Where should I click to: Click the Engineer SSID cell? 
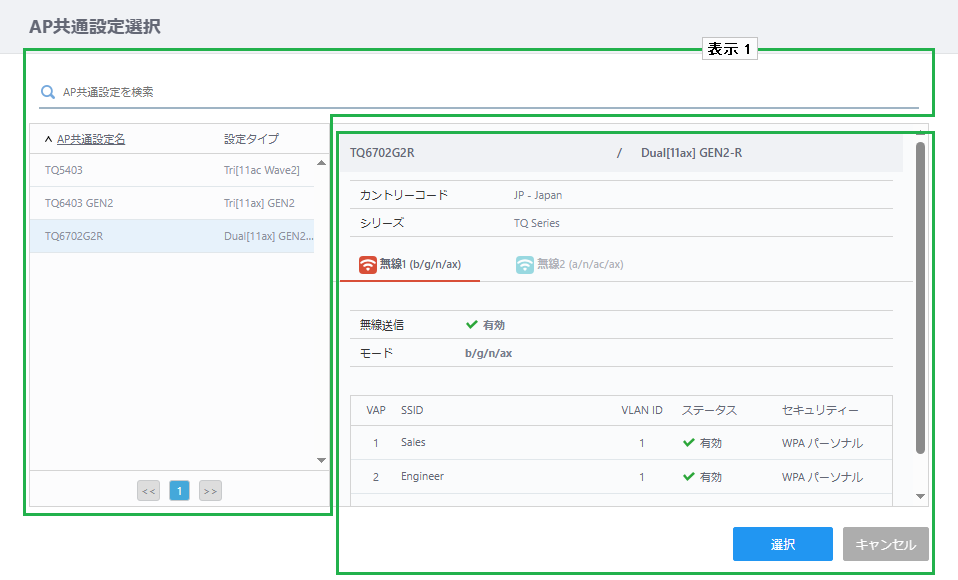422,477
